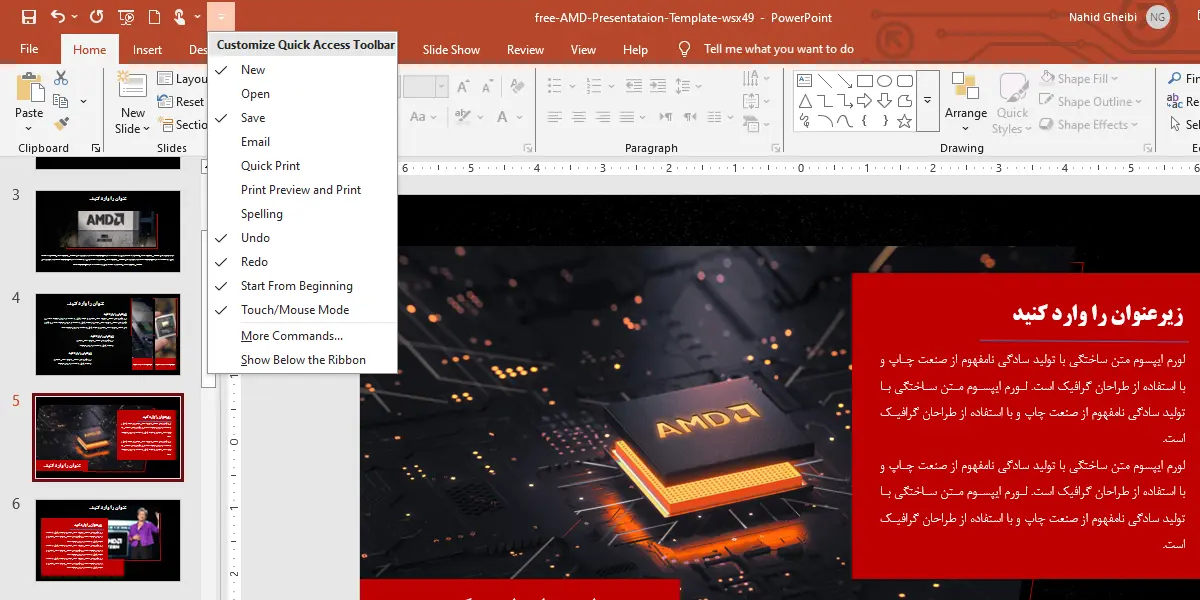
Task: Uncheck Save in the Customize toolbar menu
Action: pos(302,118)
